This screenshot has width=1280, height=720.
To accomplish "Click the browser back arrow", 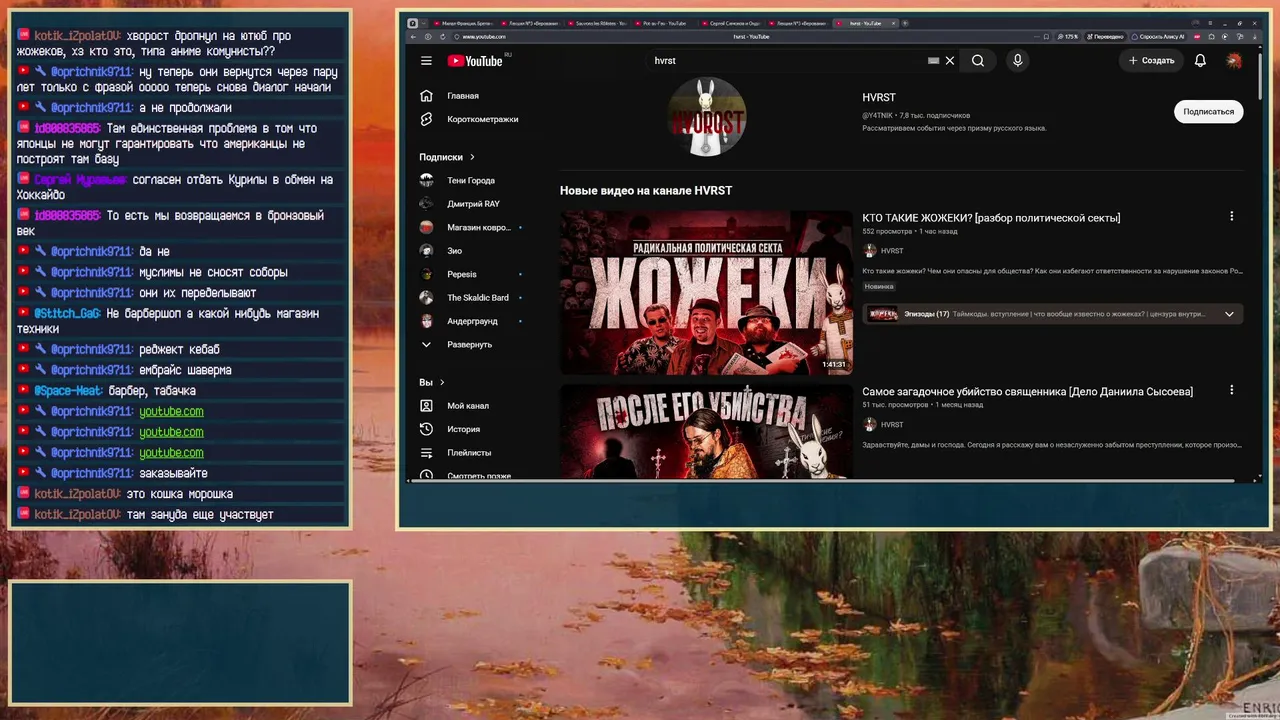I will 414,37.
